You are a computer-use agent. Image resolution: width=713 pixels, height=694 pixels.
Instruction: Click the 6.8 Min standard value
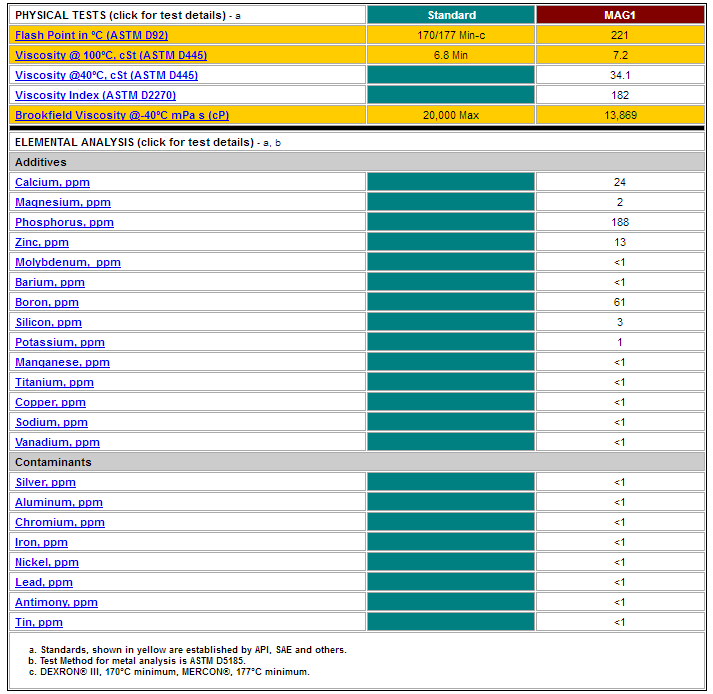tap(451, 55)
